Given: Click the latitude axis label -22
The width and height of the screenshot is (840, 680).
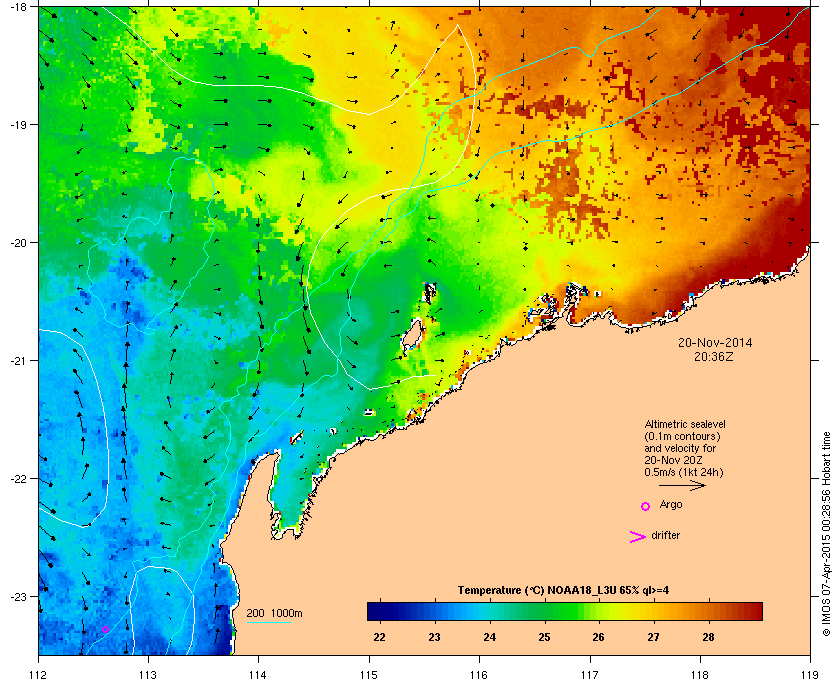Looking at the screenshot, I should 18,478.
